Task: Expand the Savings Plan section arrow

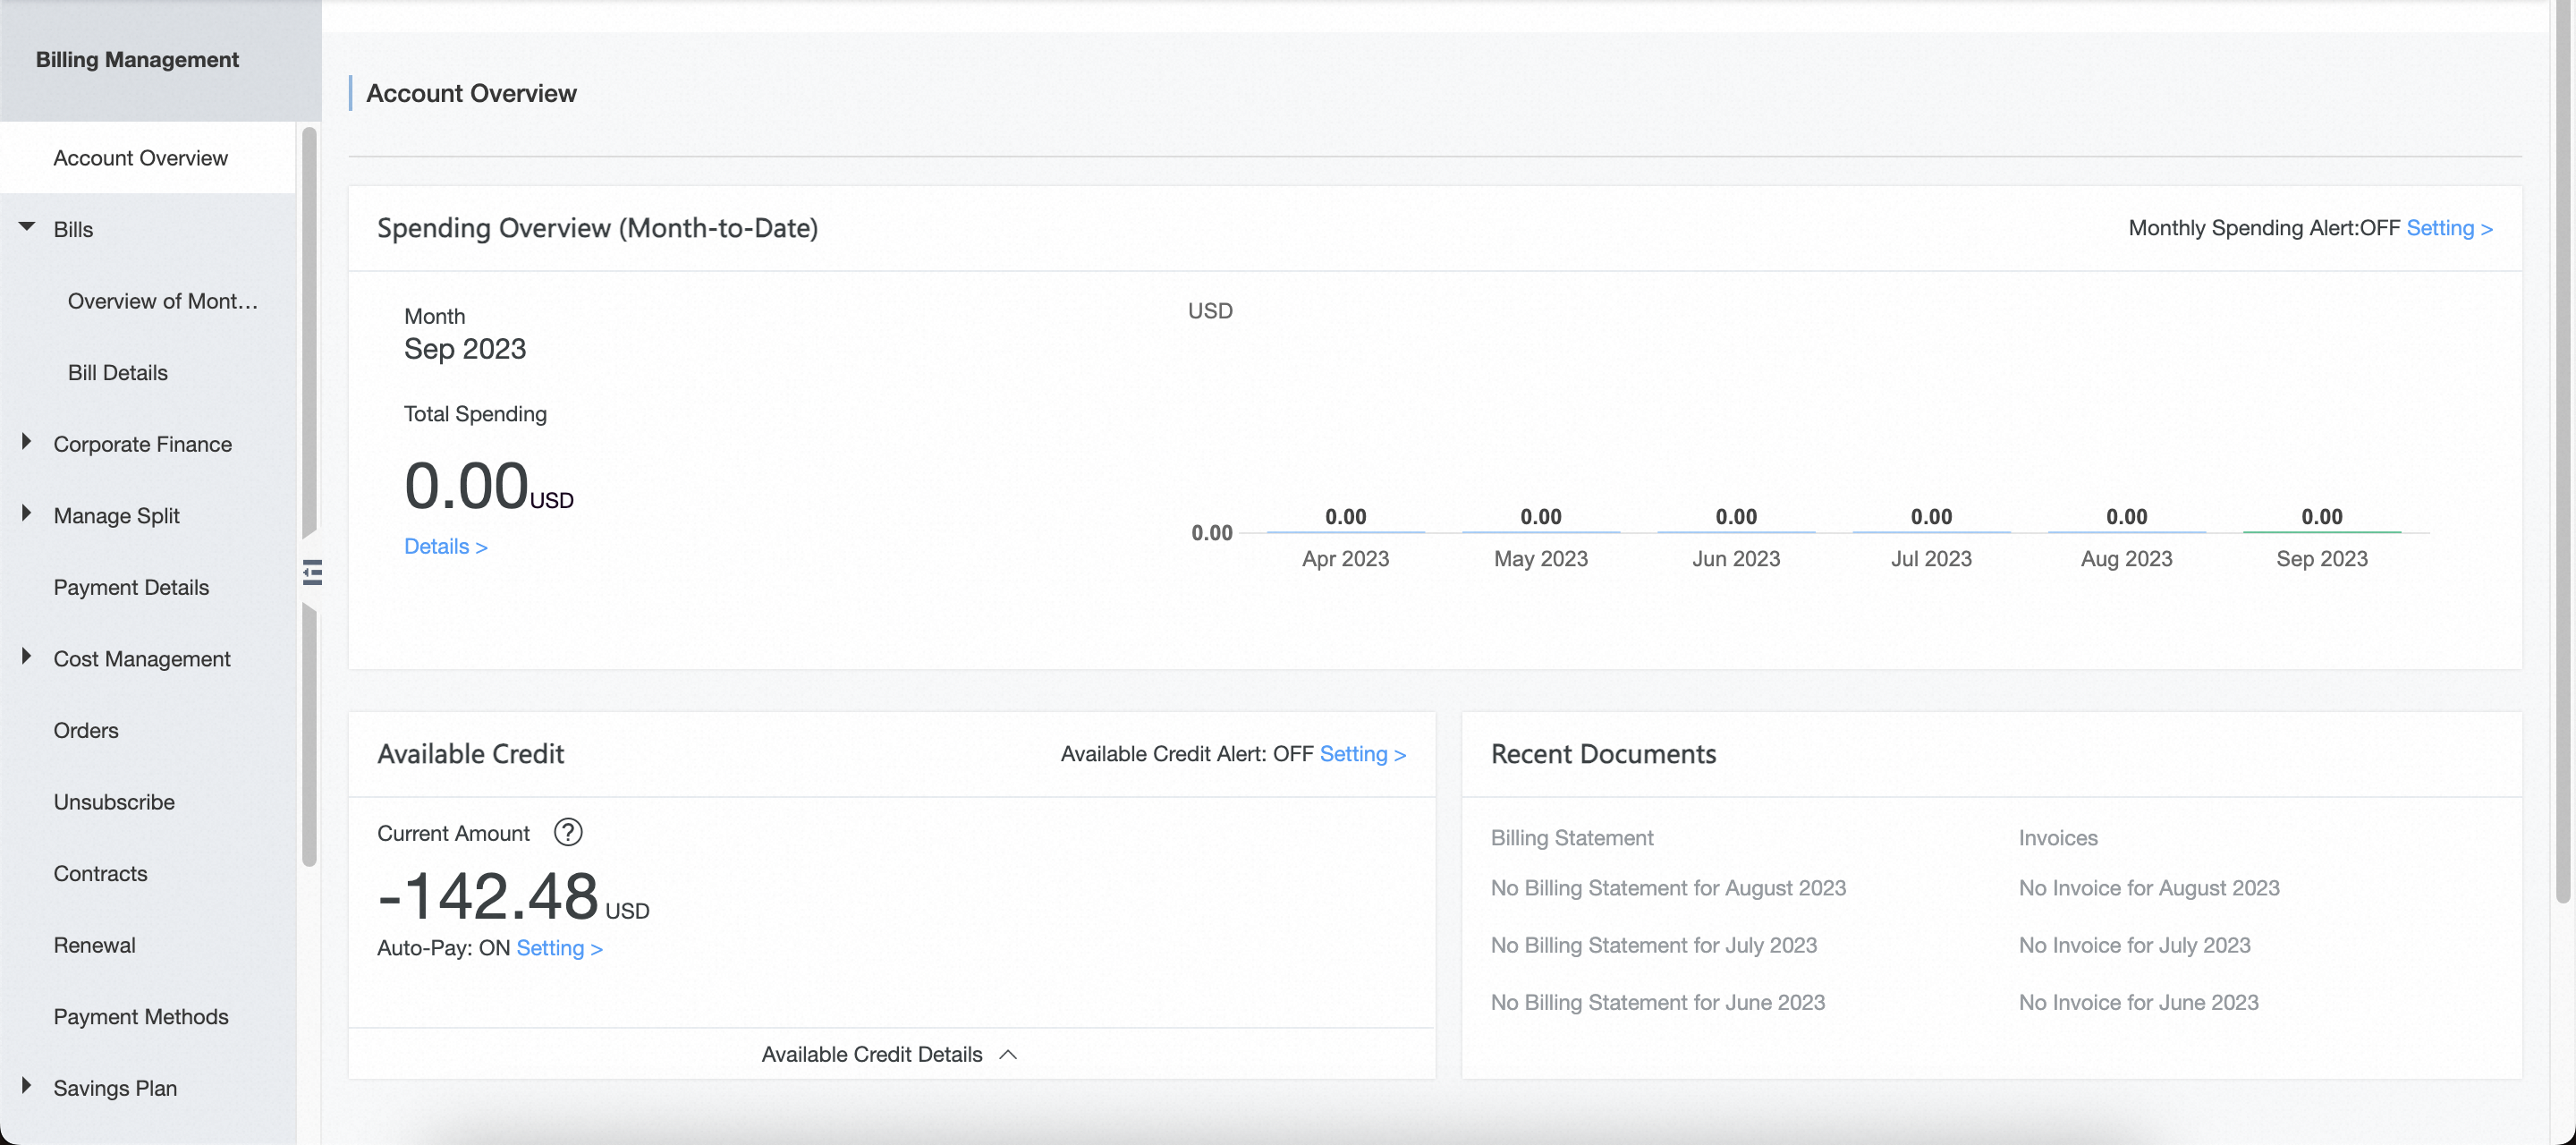Action: [27, 1086]
